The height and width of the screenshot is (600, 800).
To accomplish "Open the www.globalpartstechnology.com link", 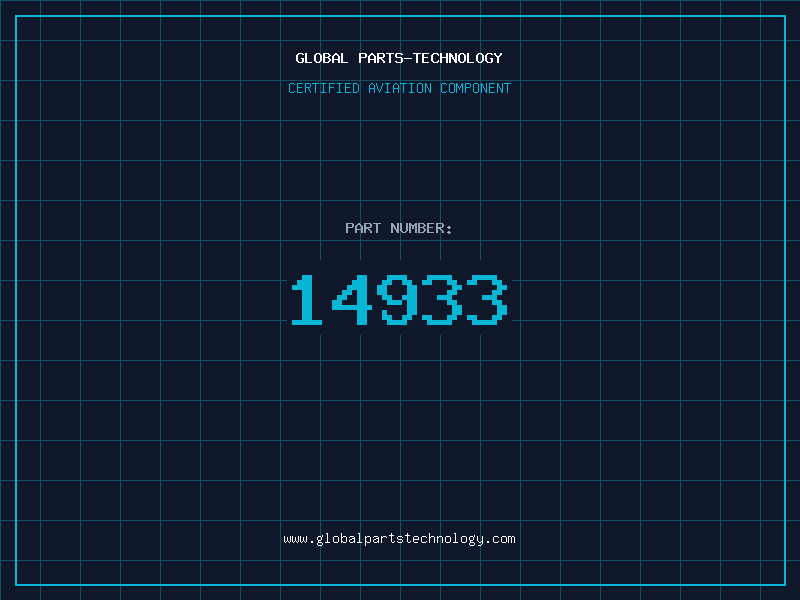I will pyautogui.click(x=399, y=539).
